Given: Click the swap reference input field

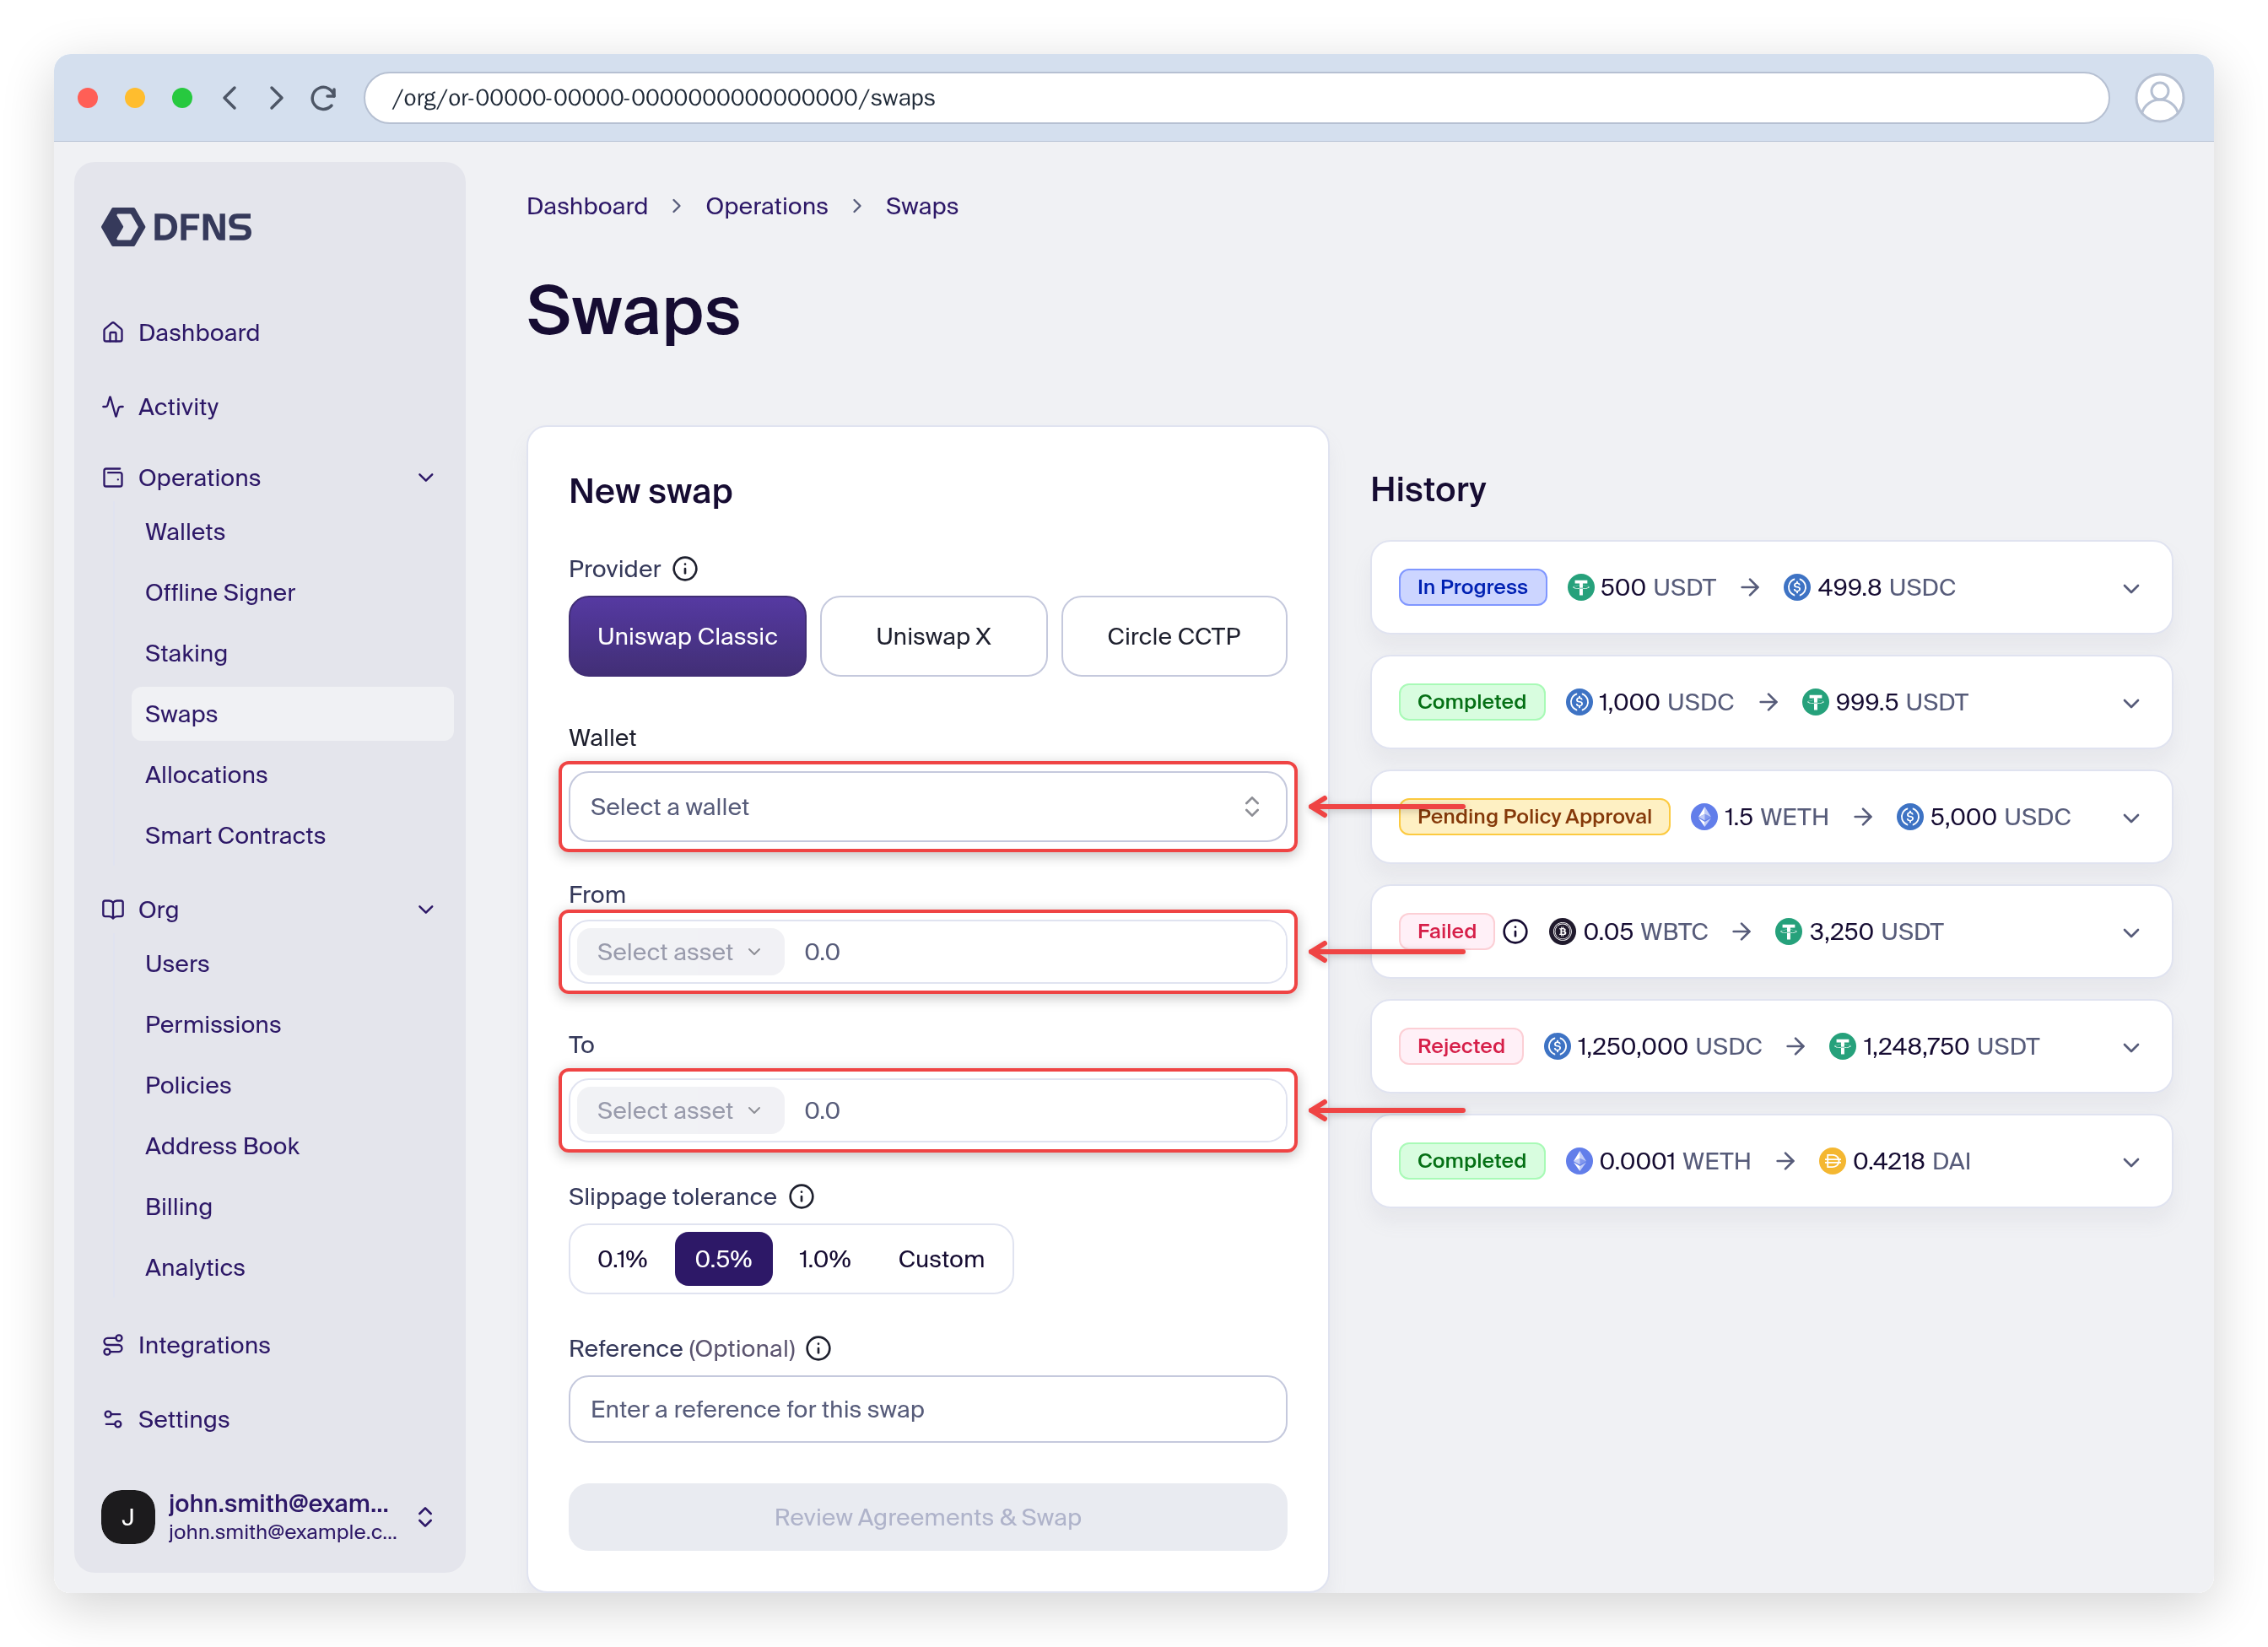Looking at the screenshot, I should (927, 1409).
